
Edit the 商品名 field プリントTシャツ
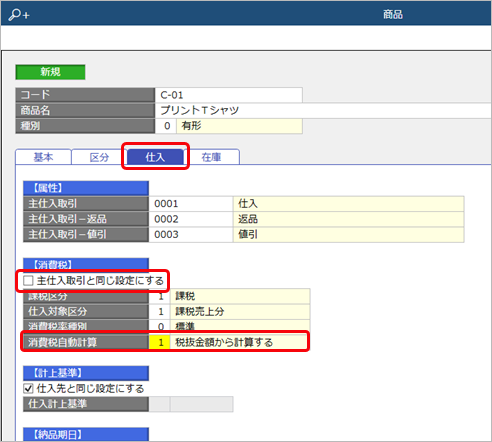click(323, 110)
